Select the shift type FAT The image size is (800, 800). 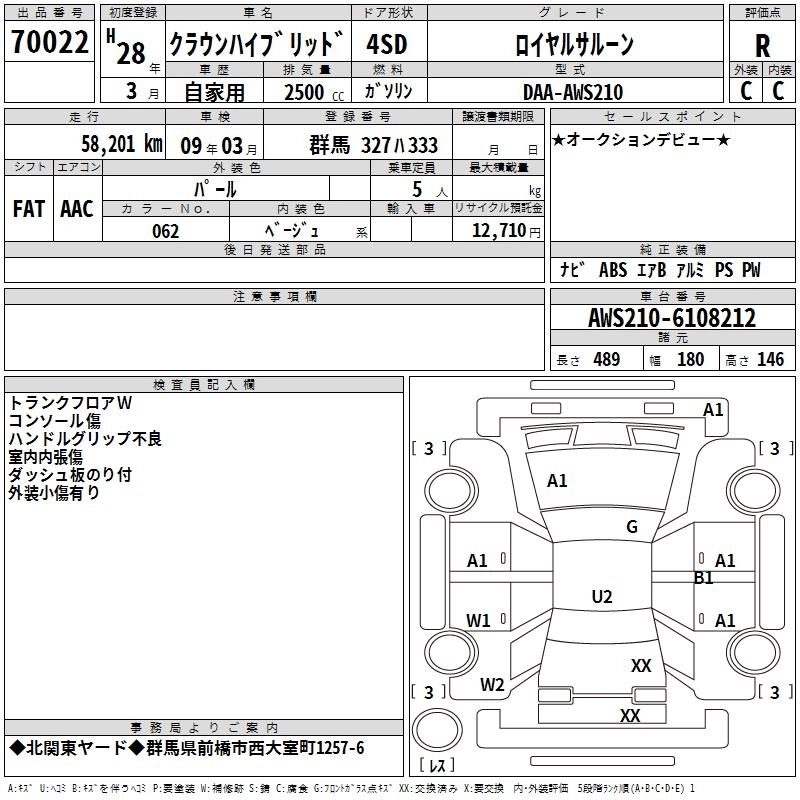pos(29,209)
